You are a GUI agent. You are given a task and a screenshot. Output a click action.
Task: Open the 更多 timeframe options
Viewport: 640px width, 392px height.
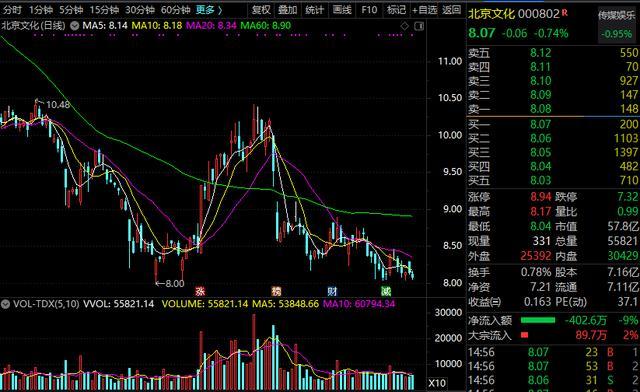[x=209, y=9]
